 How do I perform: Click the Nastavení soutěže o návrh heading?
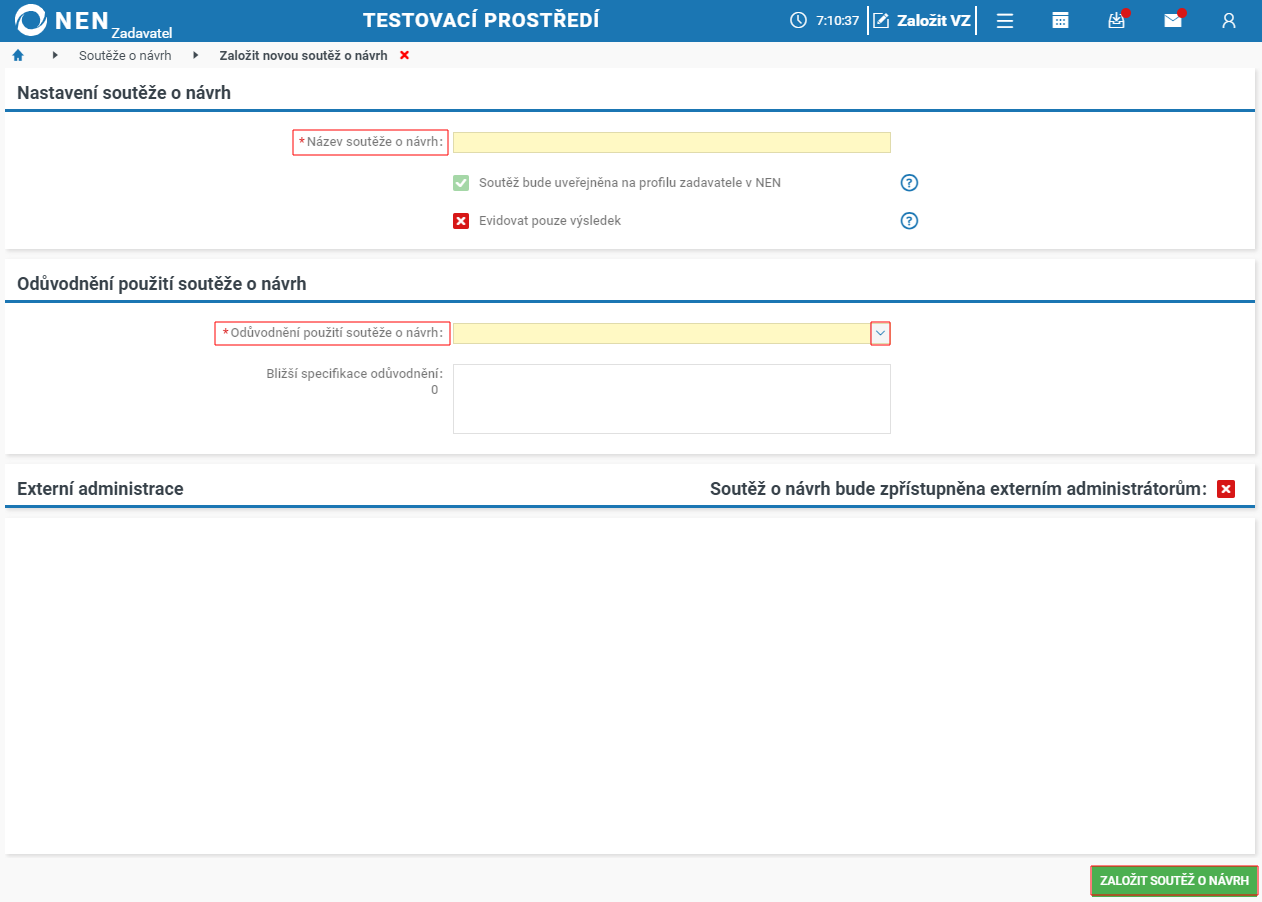(124, 93)
